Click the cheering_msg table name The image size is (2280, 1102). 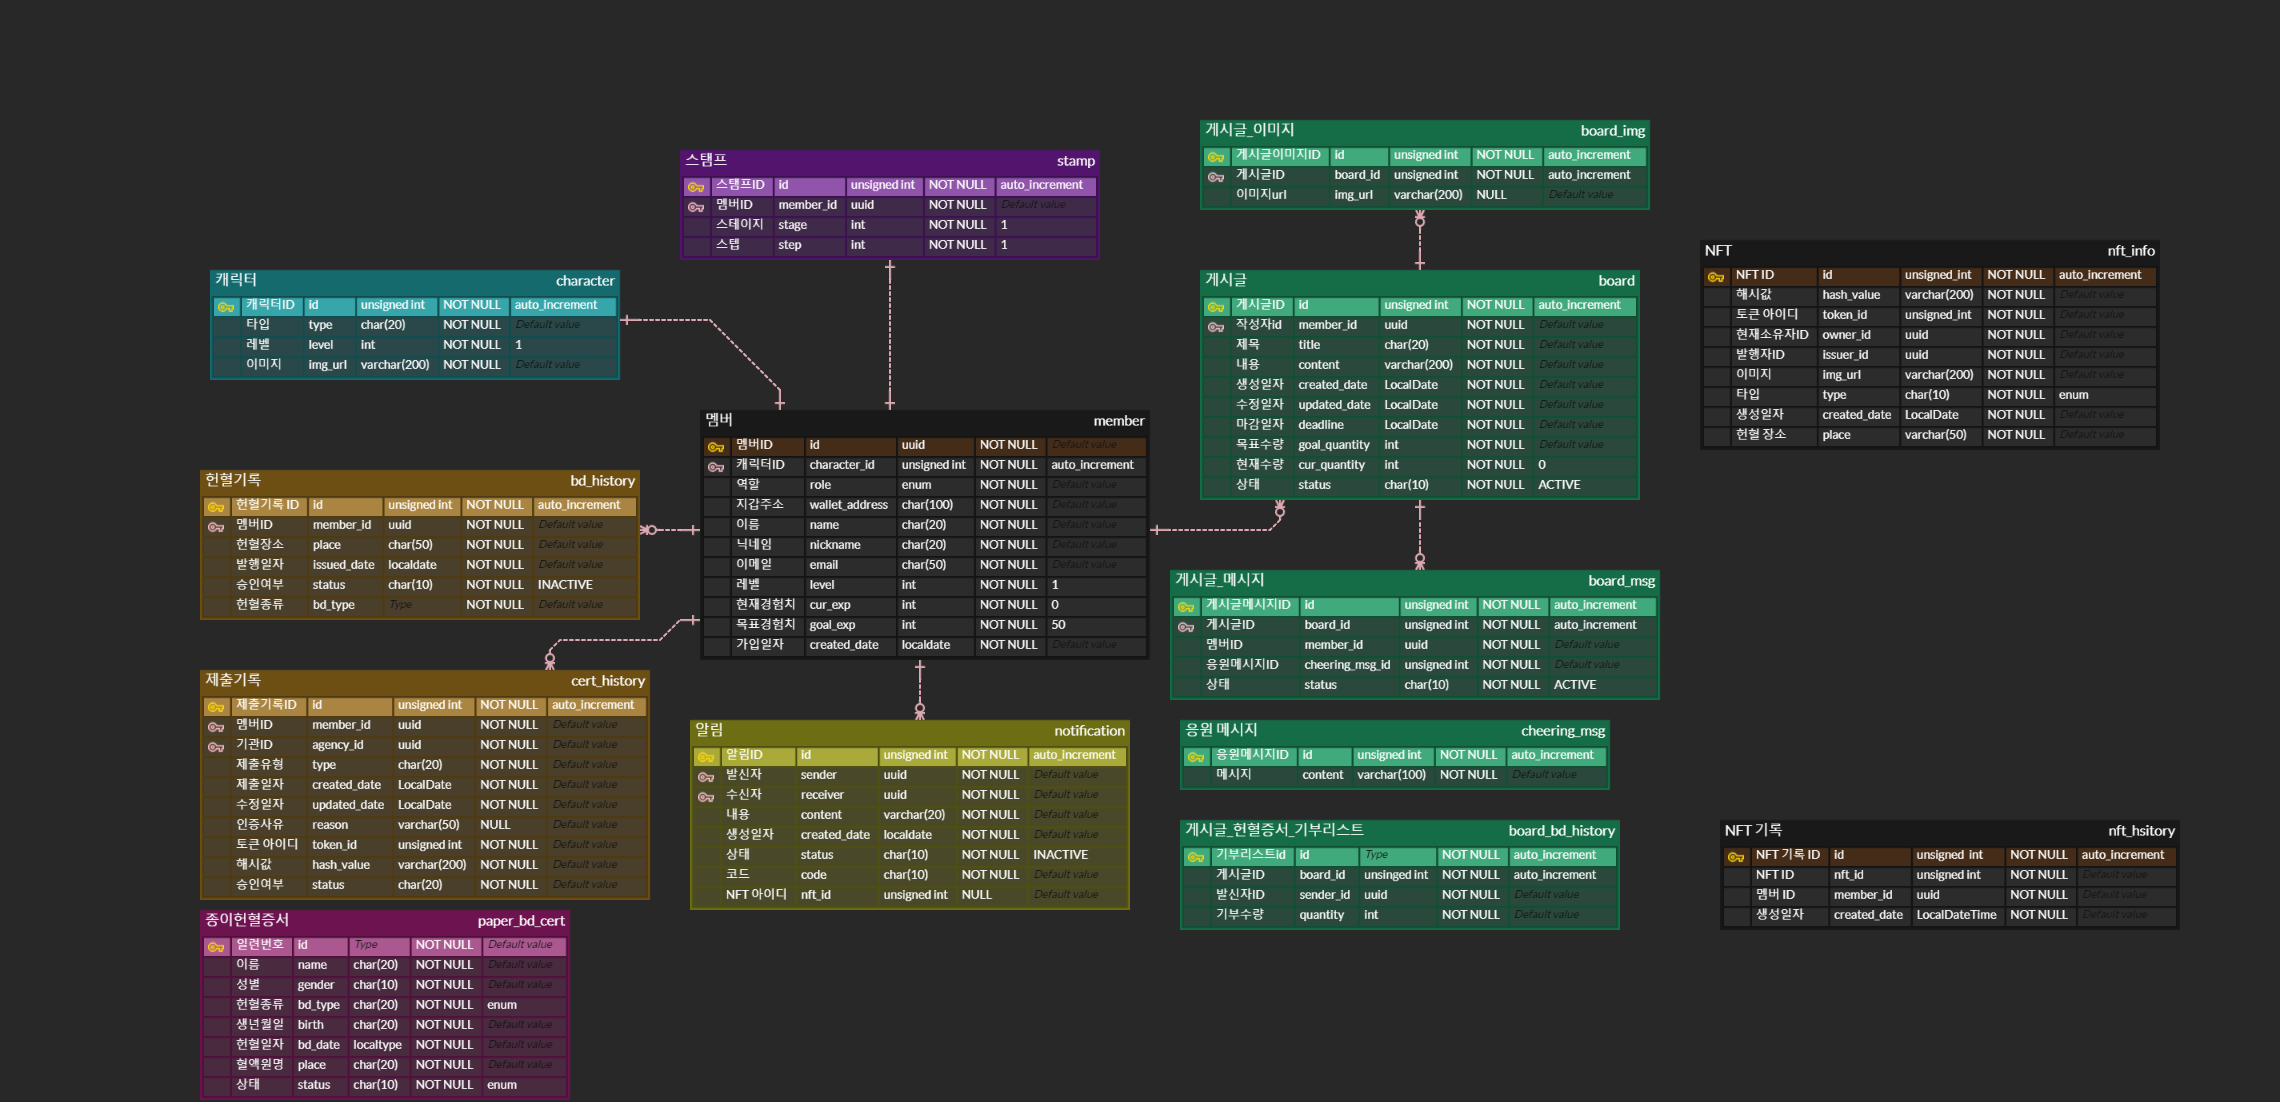(1562, 731)
